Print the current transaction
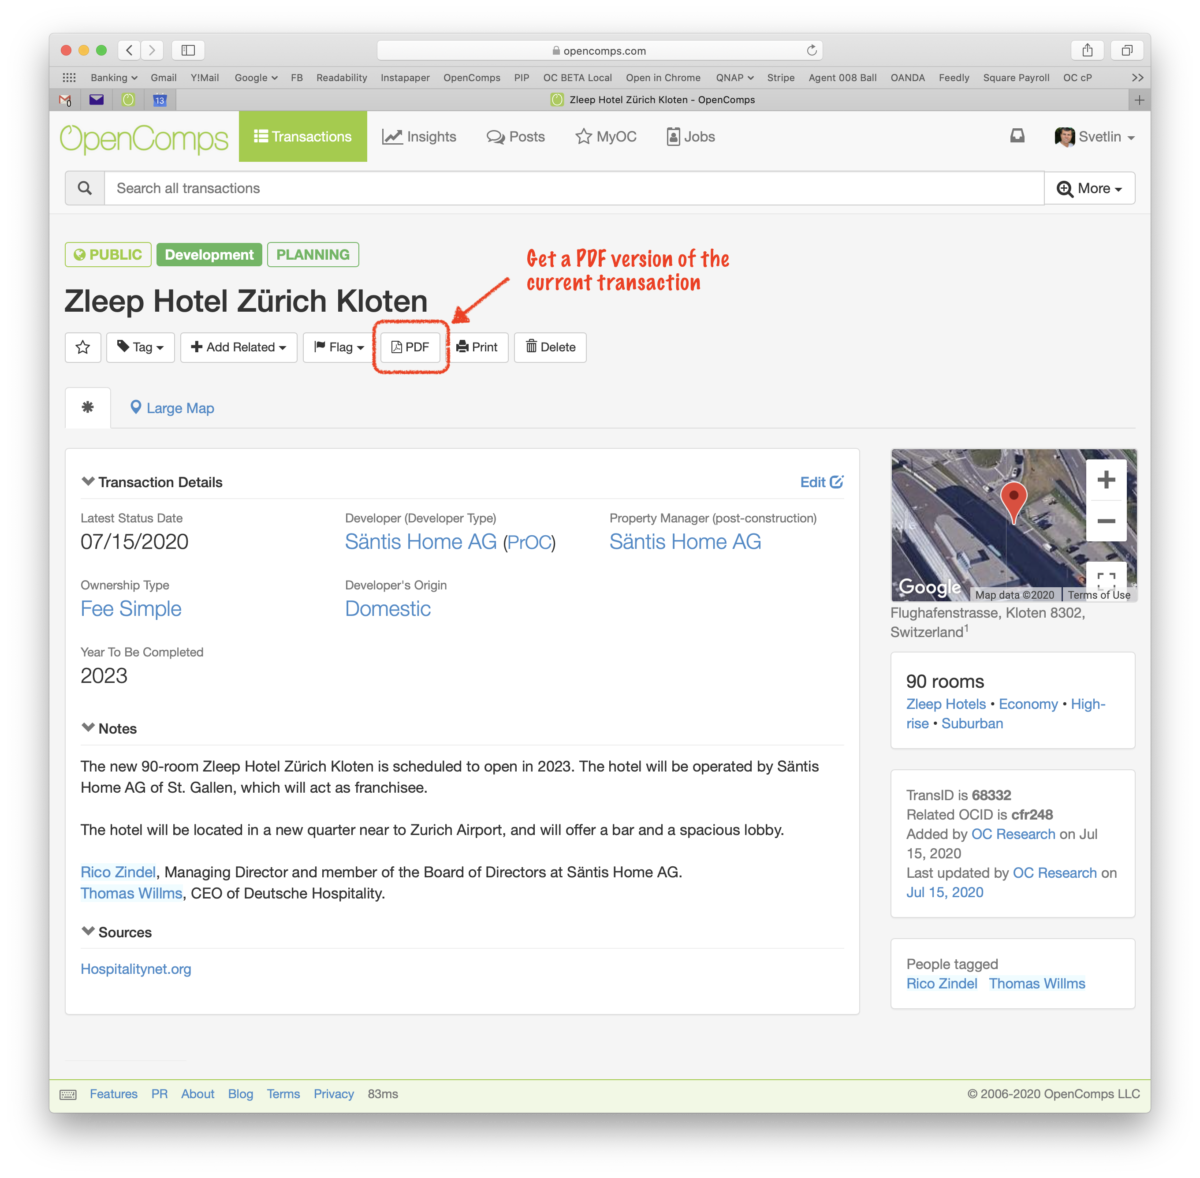 click(x=477, y=347)
